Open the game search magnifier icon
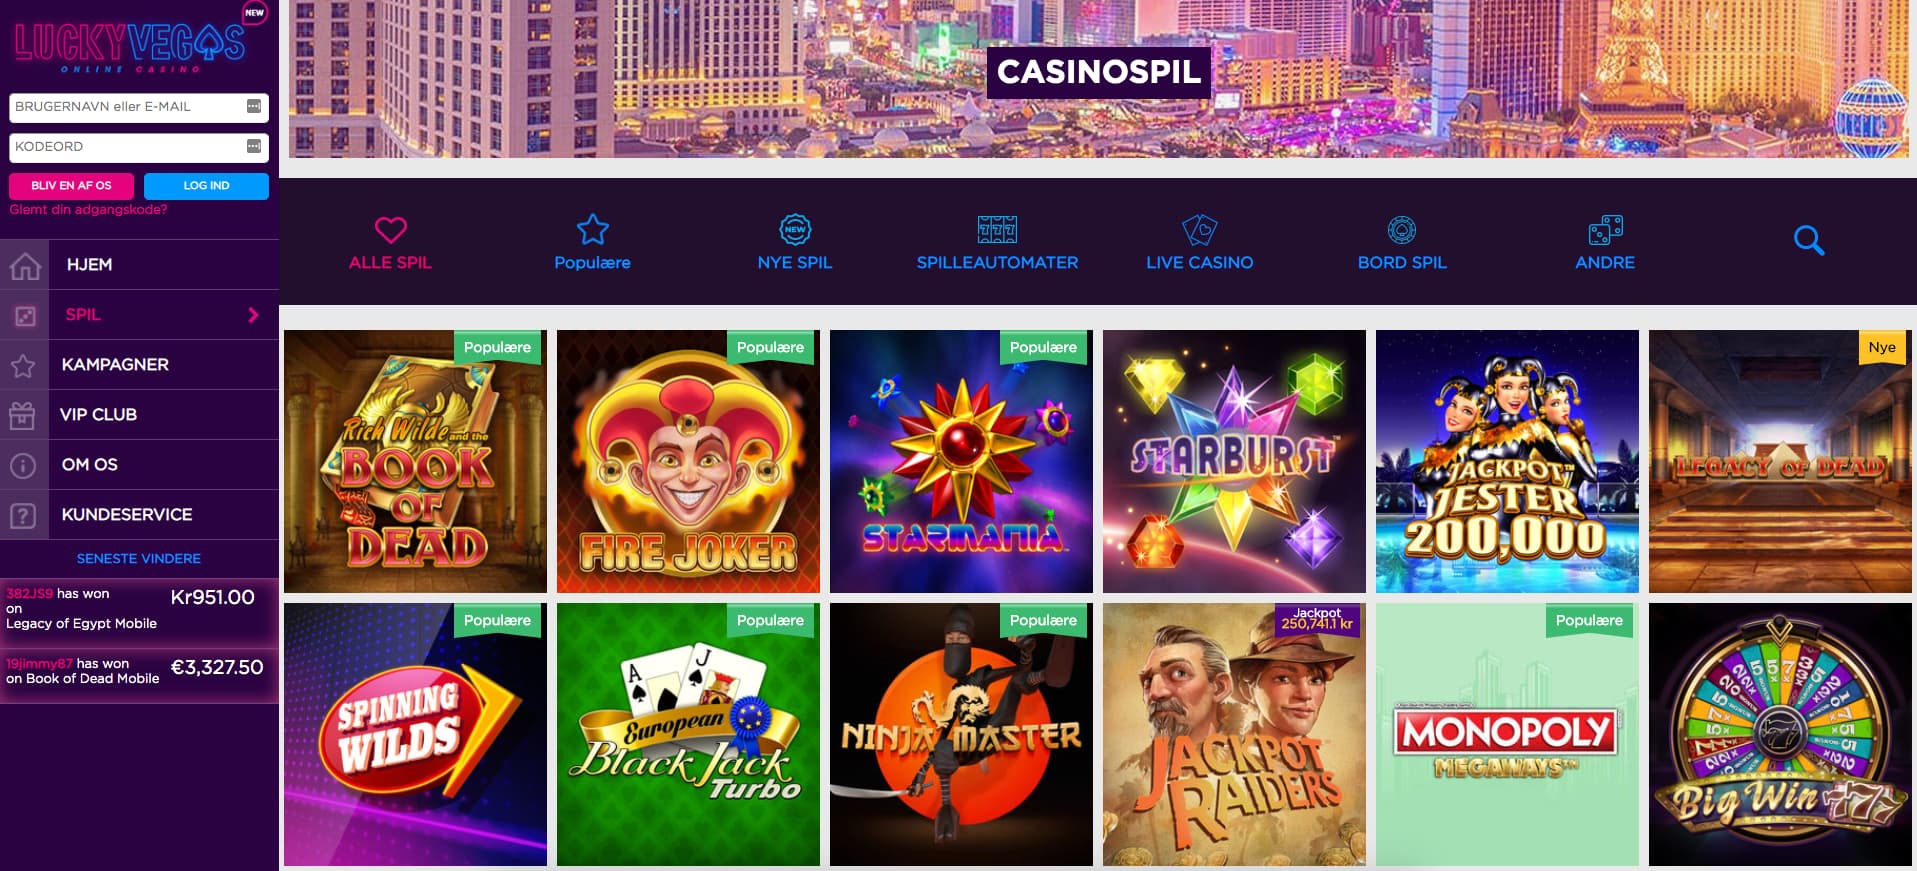Screen dimensions: 1917x871 click(x=1809, y=240)
